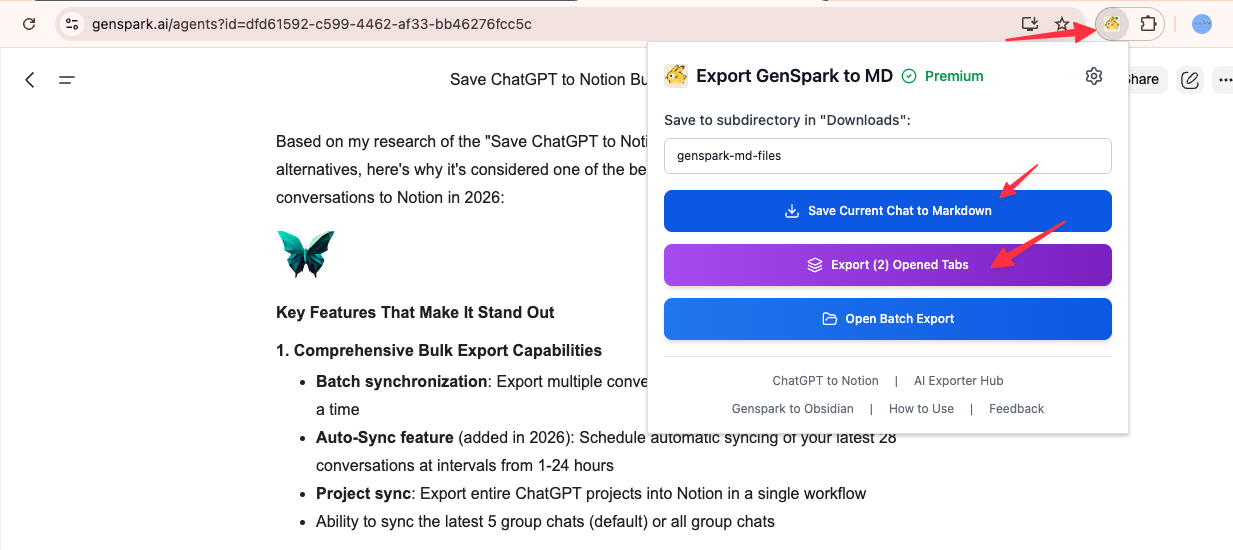Bookmark this page with the star icon

(1062, 24)
